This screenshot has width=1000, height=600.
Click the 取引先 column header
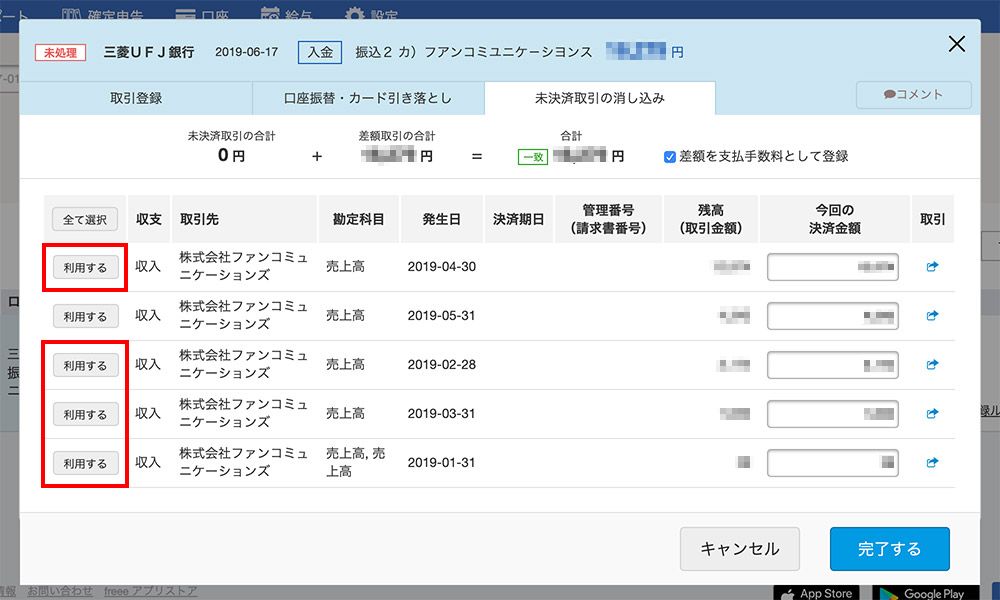(x=244, y=219)
